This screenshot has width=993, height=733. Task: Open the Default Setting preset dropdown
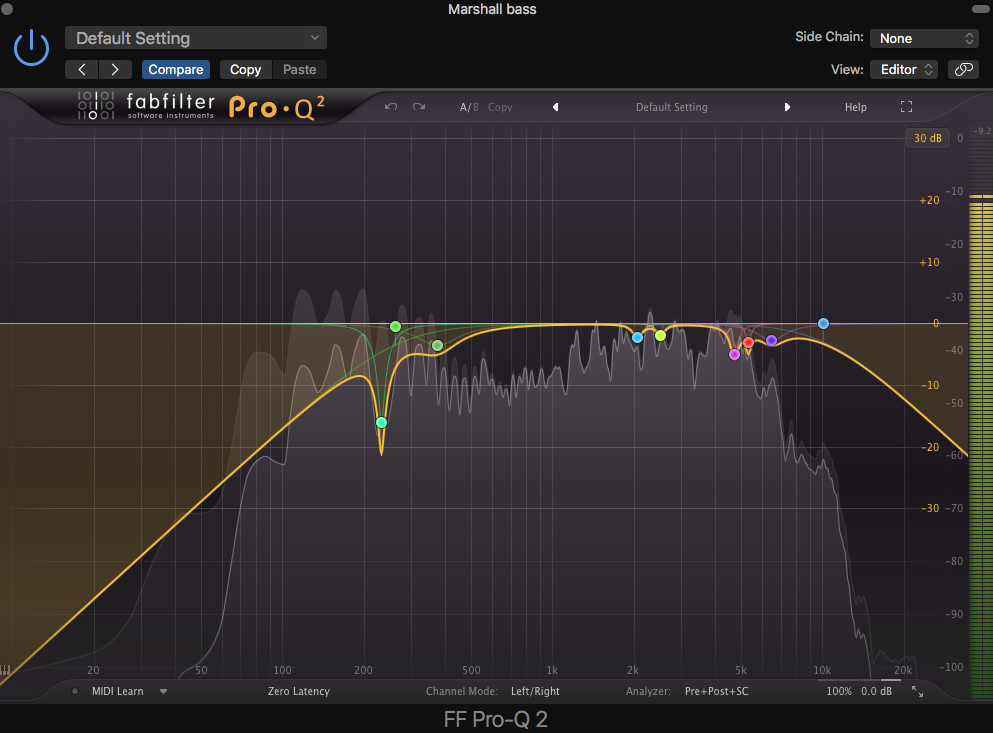(196, 38)
